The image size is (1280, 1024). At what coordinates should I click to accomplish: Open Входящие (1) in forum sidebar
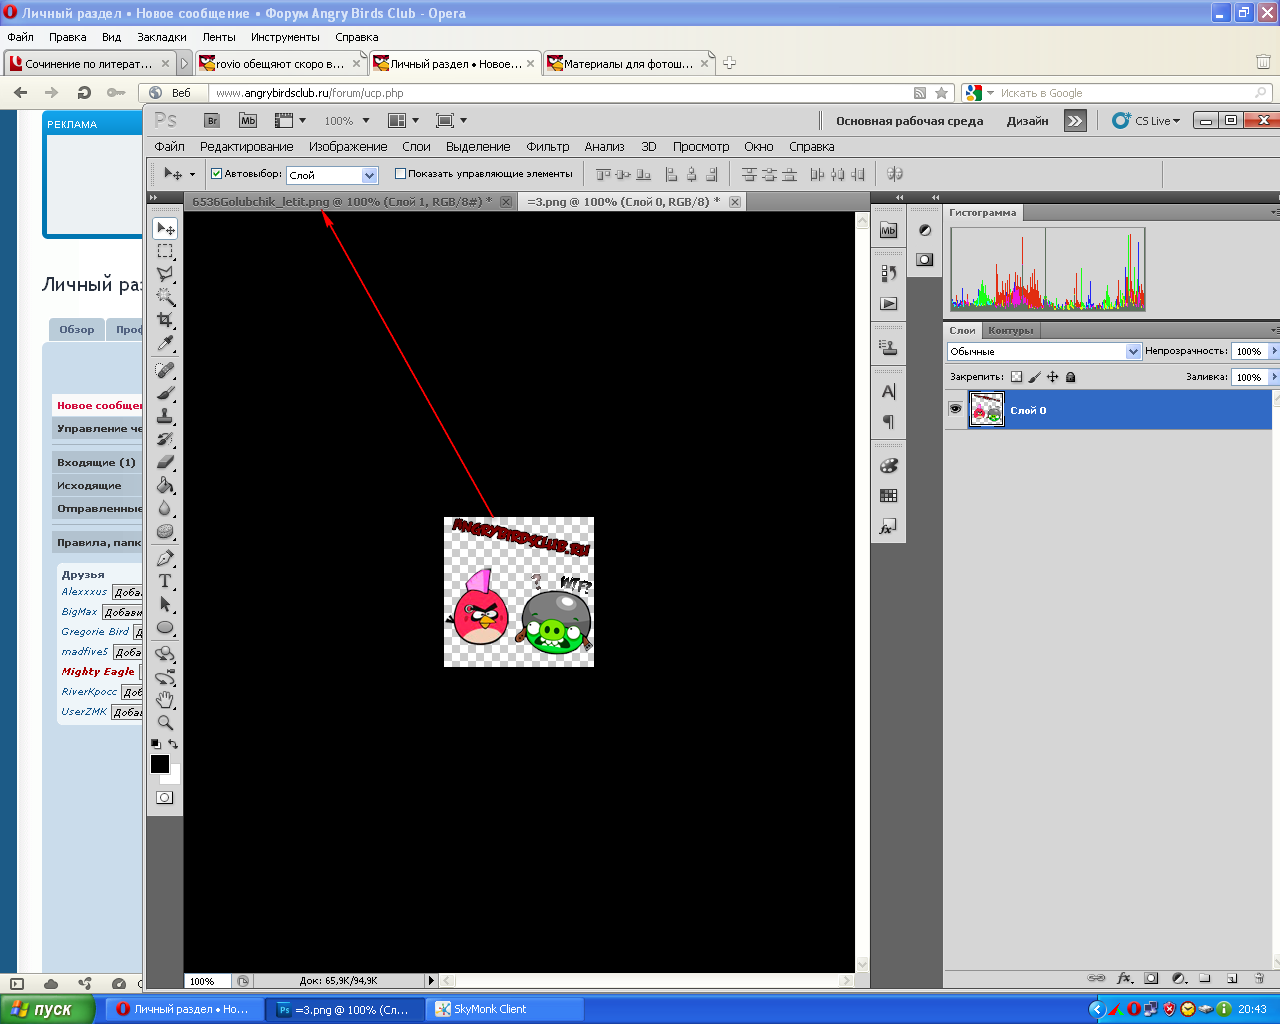pos(97,462)
